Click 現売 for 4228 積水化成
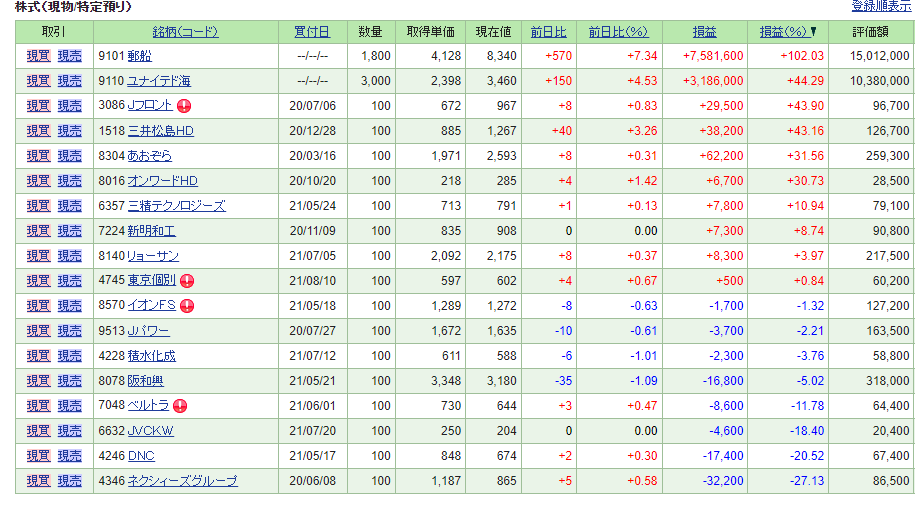This screenshot has width=915, height=507. click(x=69, y=356)
